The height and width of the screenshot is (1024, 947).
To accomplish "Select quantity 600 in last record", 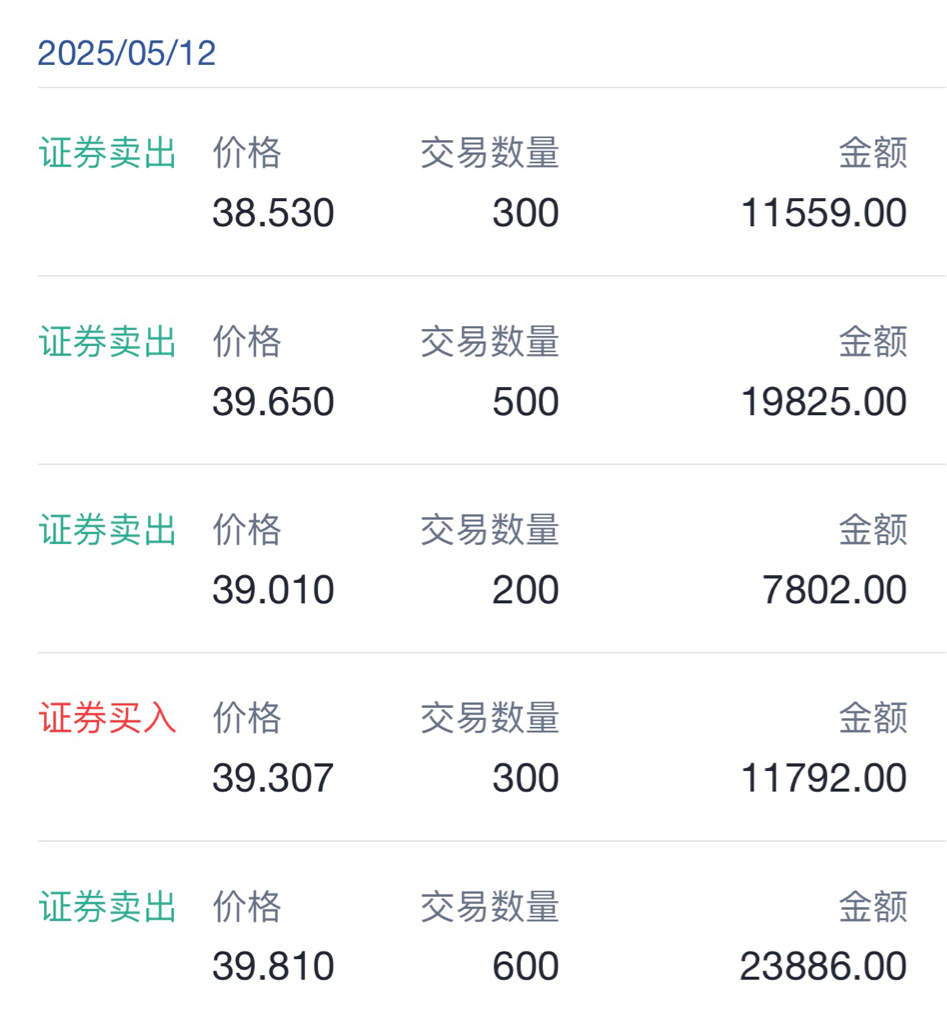I will point(526,966).
